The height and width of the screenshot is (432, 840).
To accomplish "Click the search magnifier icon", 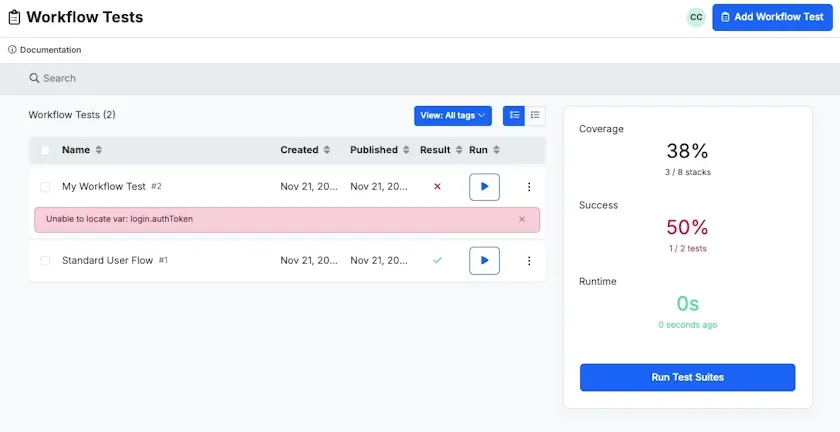I will pyautogui.click(x=34, y=78).
